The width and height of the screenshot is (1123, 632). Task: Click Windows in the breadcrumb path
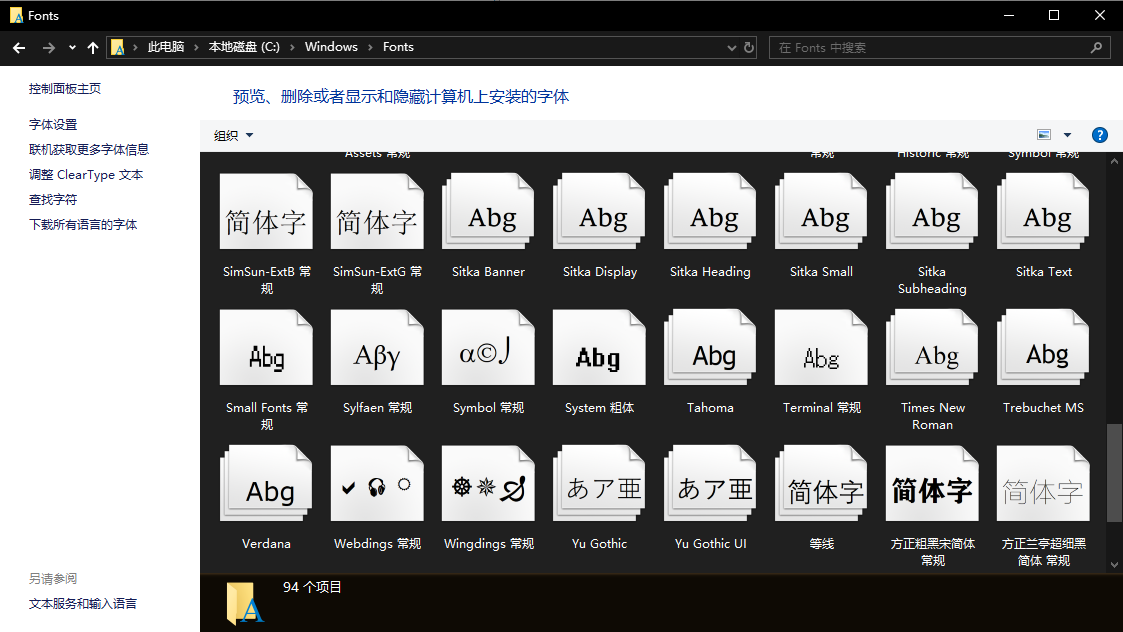(331, 47)
